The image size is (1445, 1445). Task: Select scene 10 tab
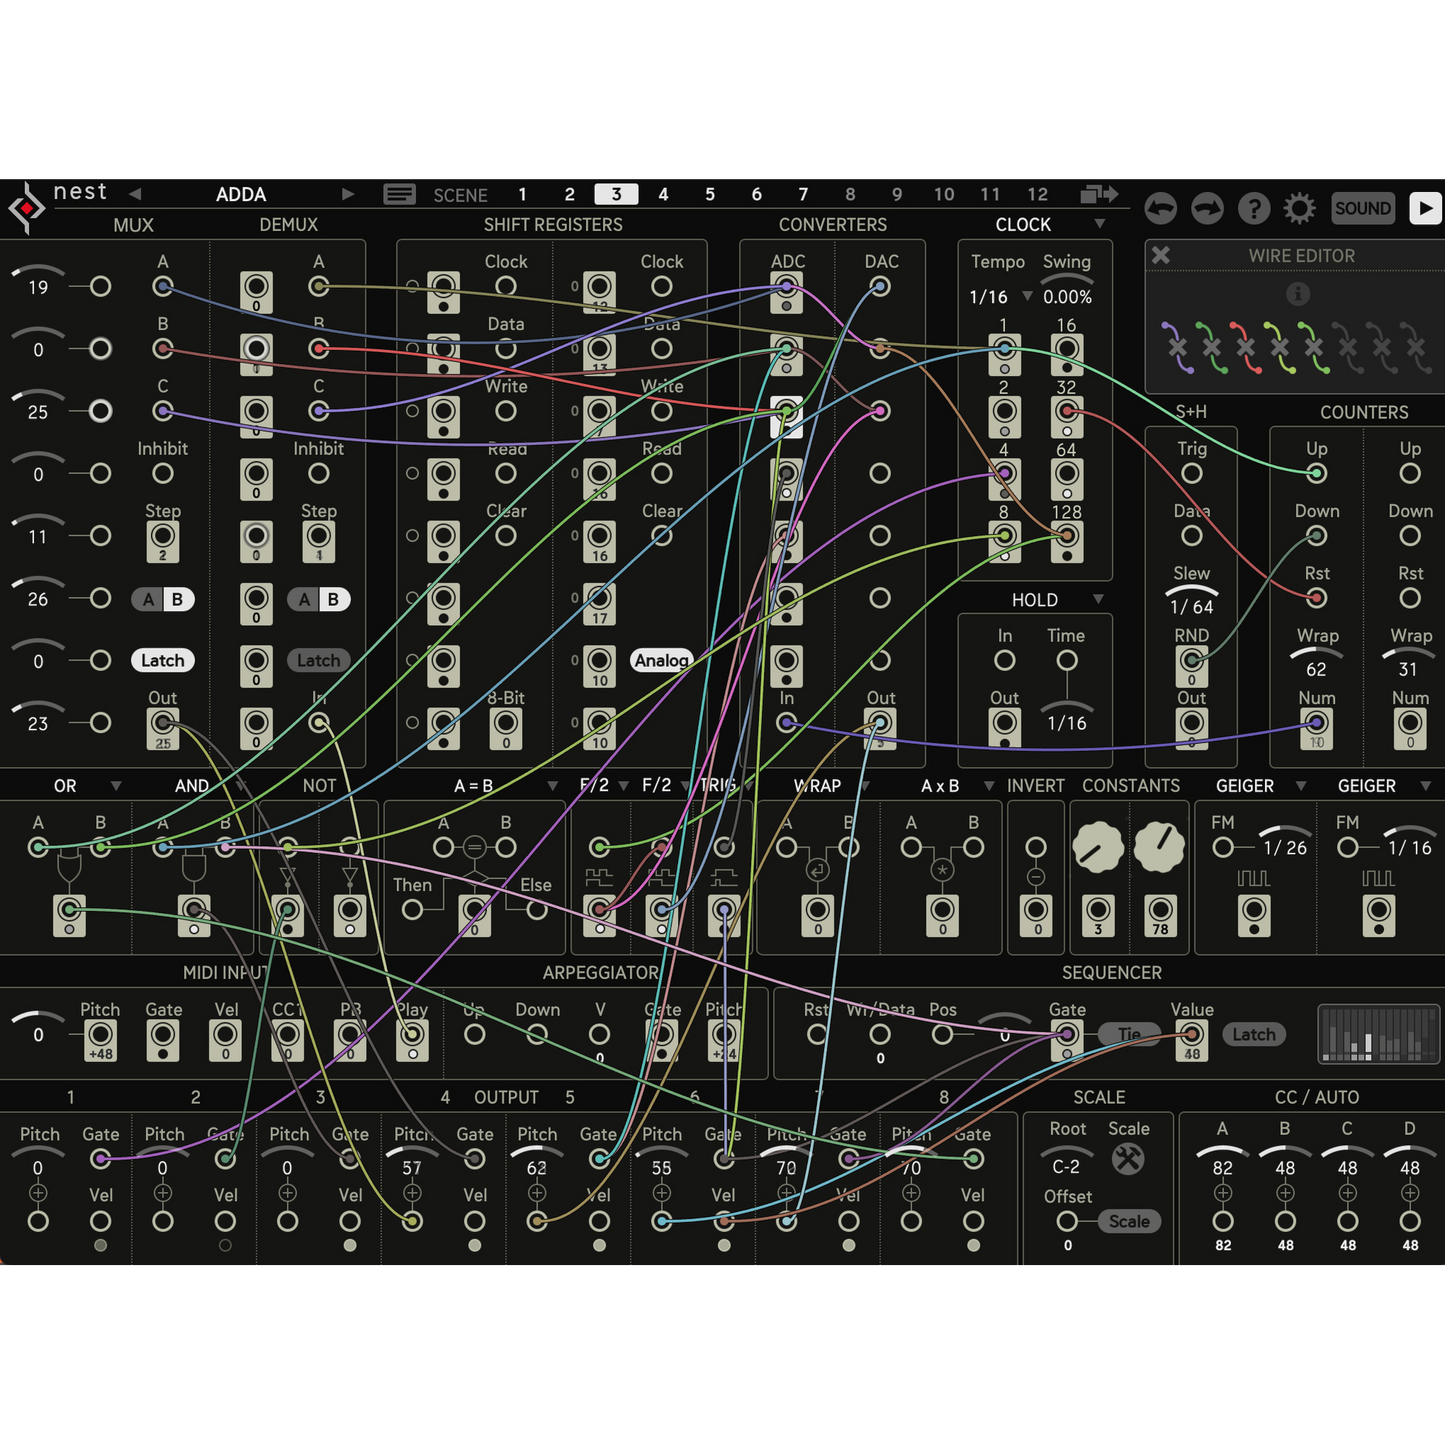tap(943, 194)
